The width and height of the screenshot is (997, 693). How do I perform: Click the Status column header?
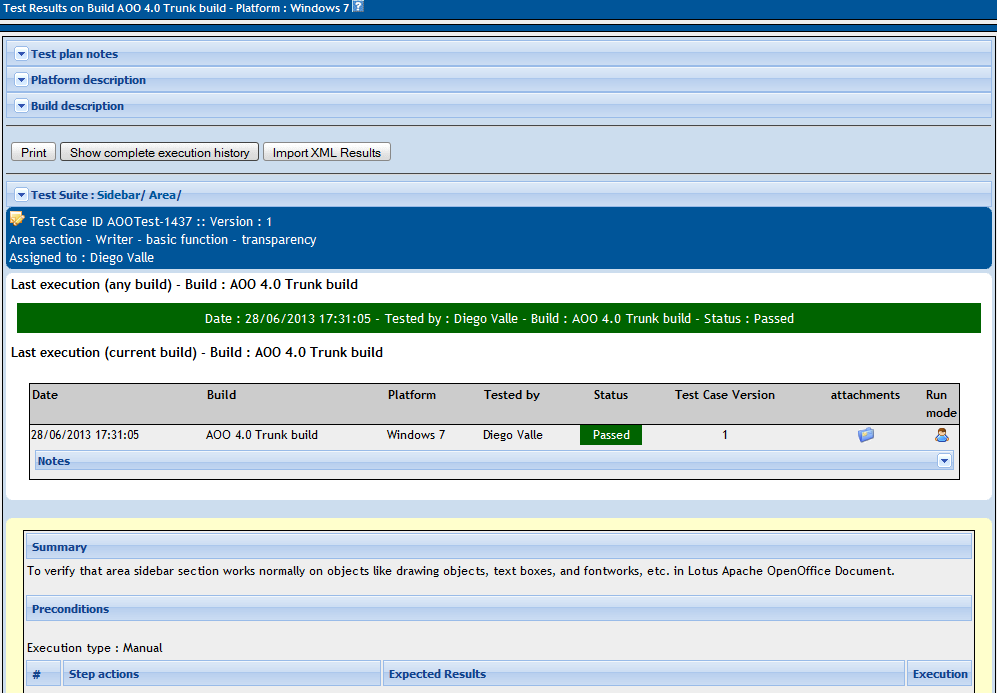click(x=611, y=395)
